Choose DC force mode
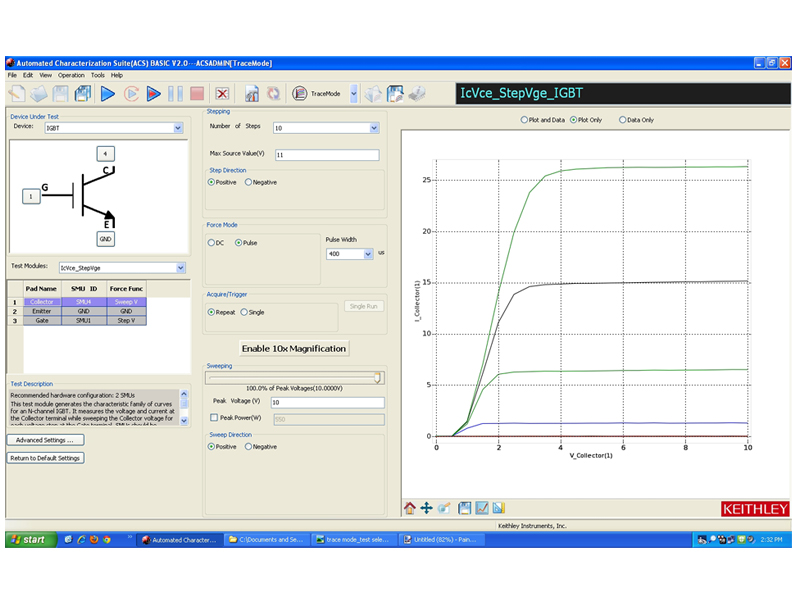Image resolution: width=800 pixels, height=600 pixels. tap(211, 242)
